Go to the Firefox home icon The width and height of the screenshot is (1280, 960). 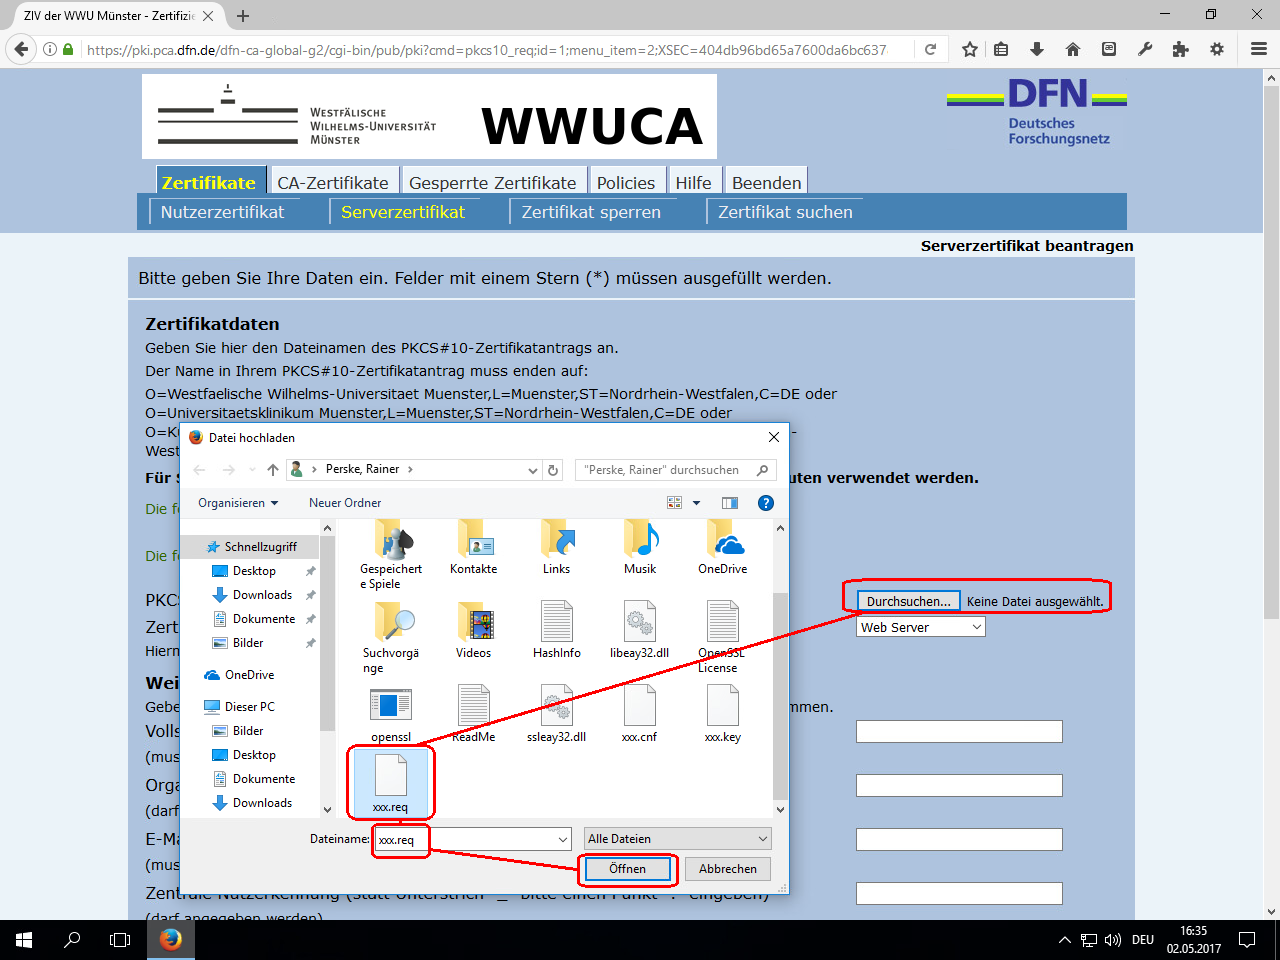click(x=1073, y=49)
